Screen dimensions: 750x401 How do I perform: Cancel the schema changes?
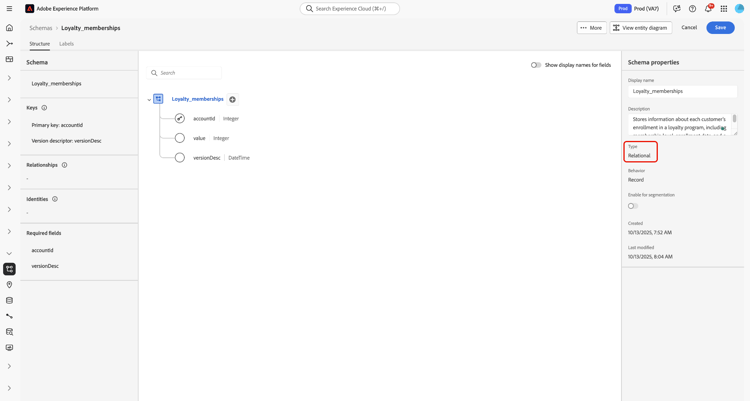(x=689, y=27)
